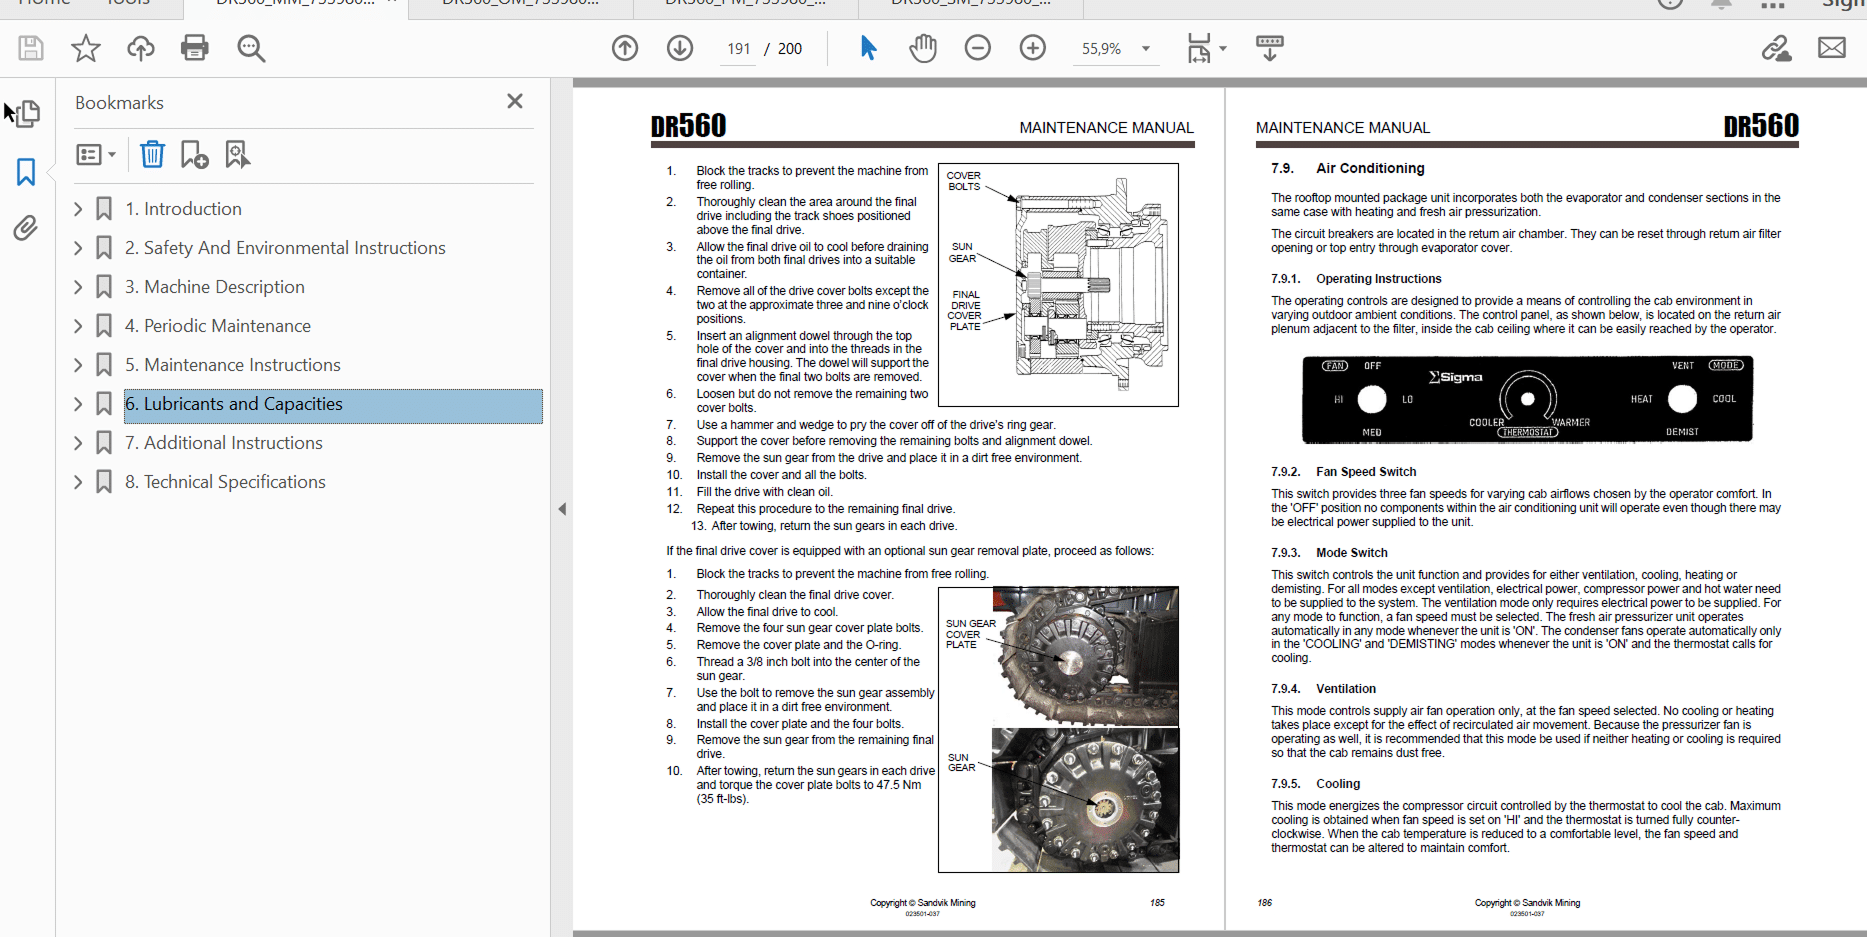
Task: Add file to starred favorites
Action: pos(86,48)
